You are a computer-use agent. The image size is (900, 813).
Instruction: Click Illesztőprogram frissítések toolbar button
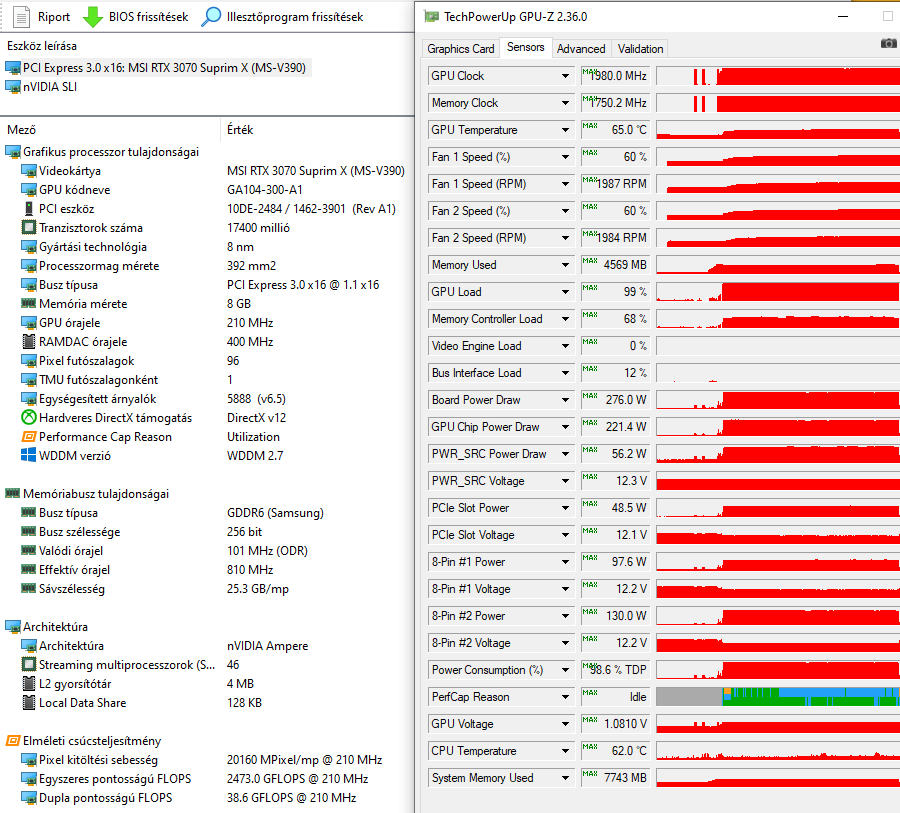point(282,17)
